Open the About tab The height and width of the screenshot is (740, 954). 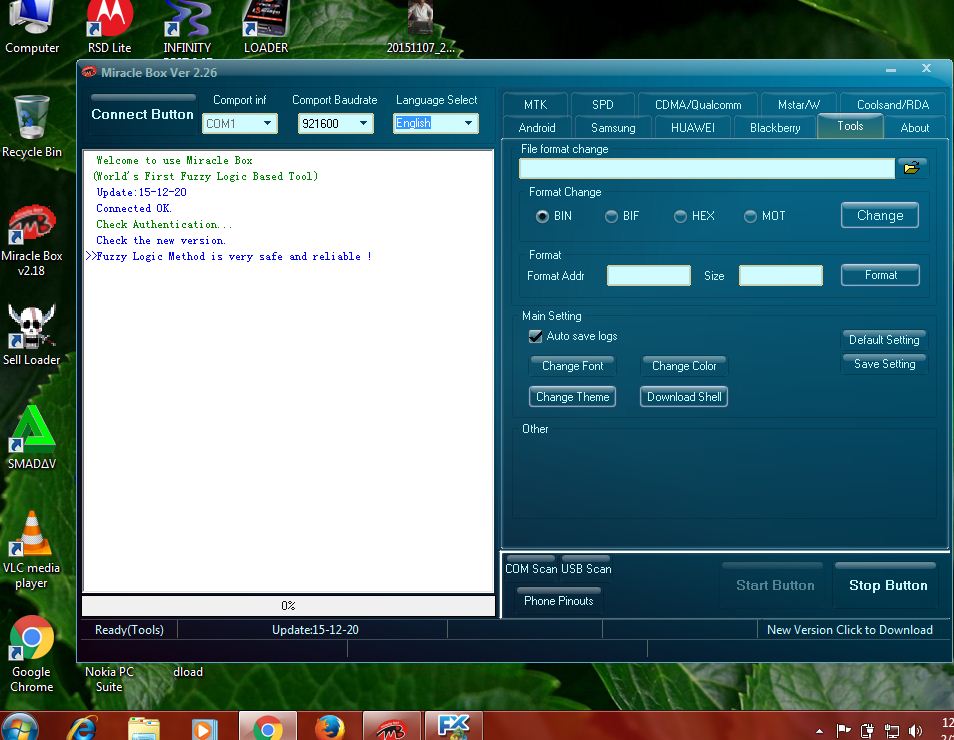click(x=914, y=128)
